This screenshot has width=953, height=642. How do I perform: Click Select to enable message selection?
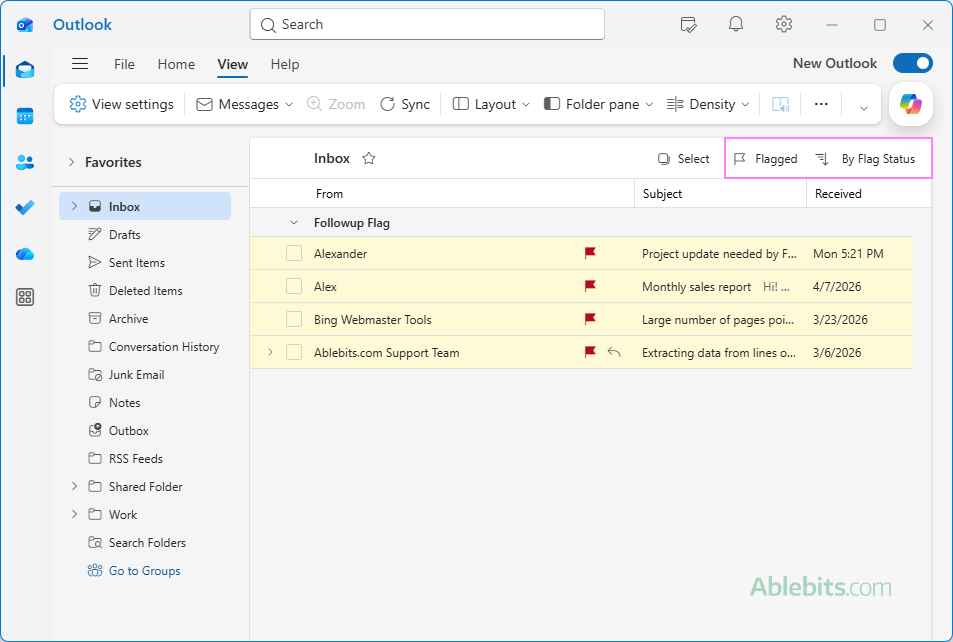(x=684, y=159)
